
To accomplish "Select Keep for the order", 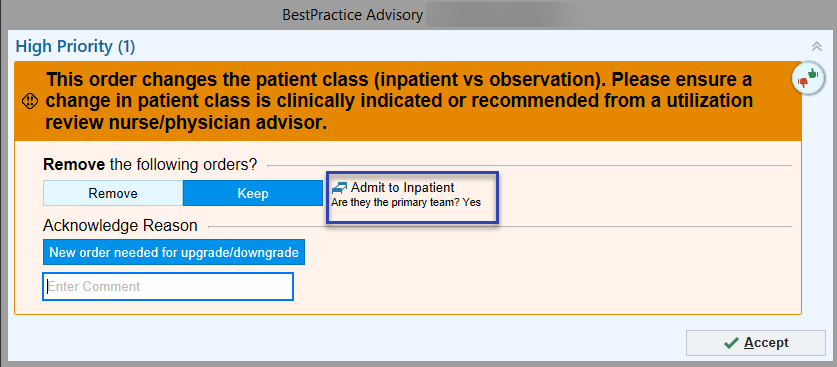I will point(253,193).
